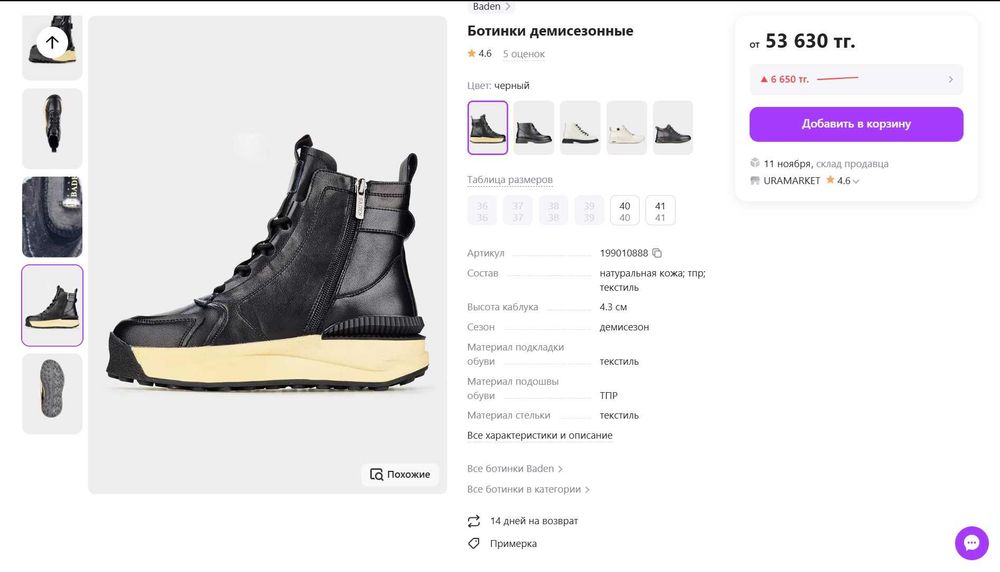Open the Baden brand breadcrumb
Viewport: 1000px width, 572px height.
point(488,6)
